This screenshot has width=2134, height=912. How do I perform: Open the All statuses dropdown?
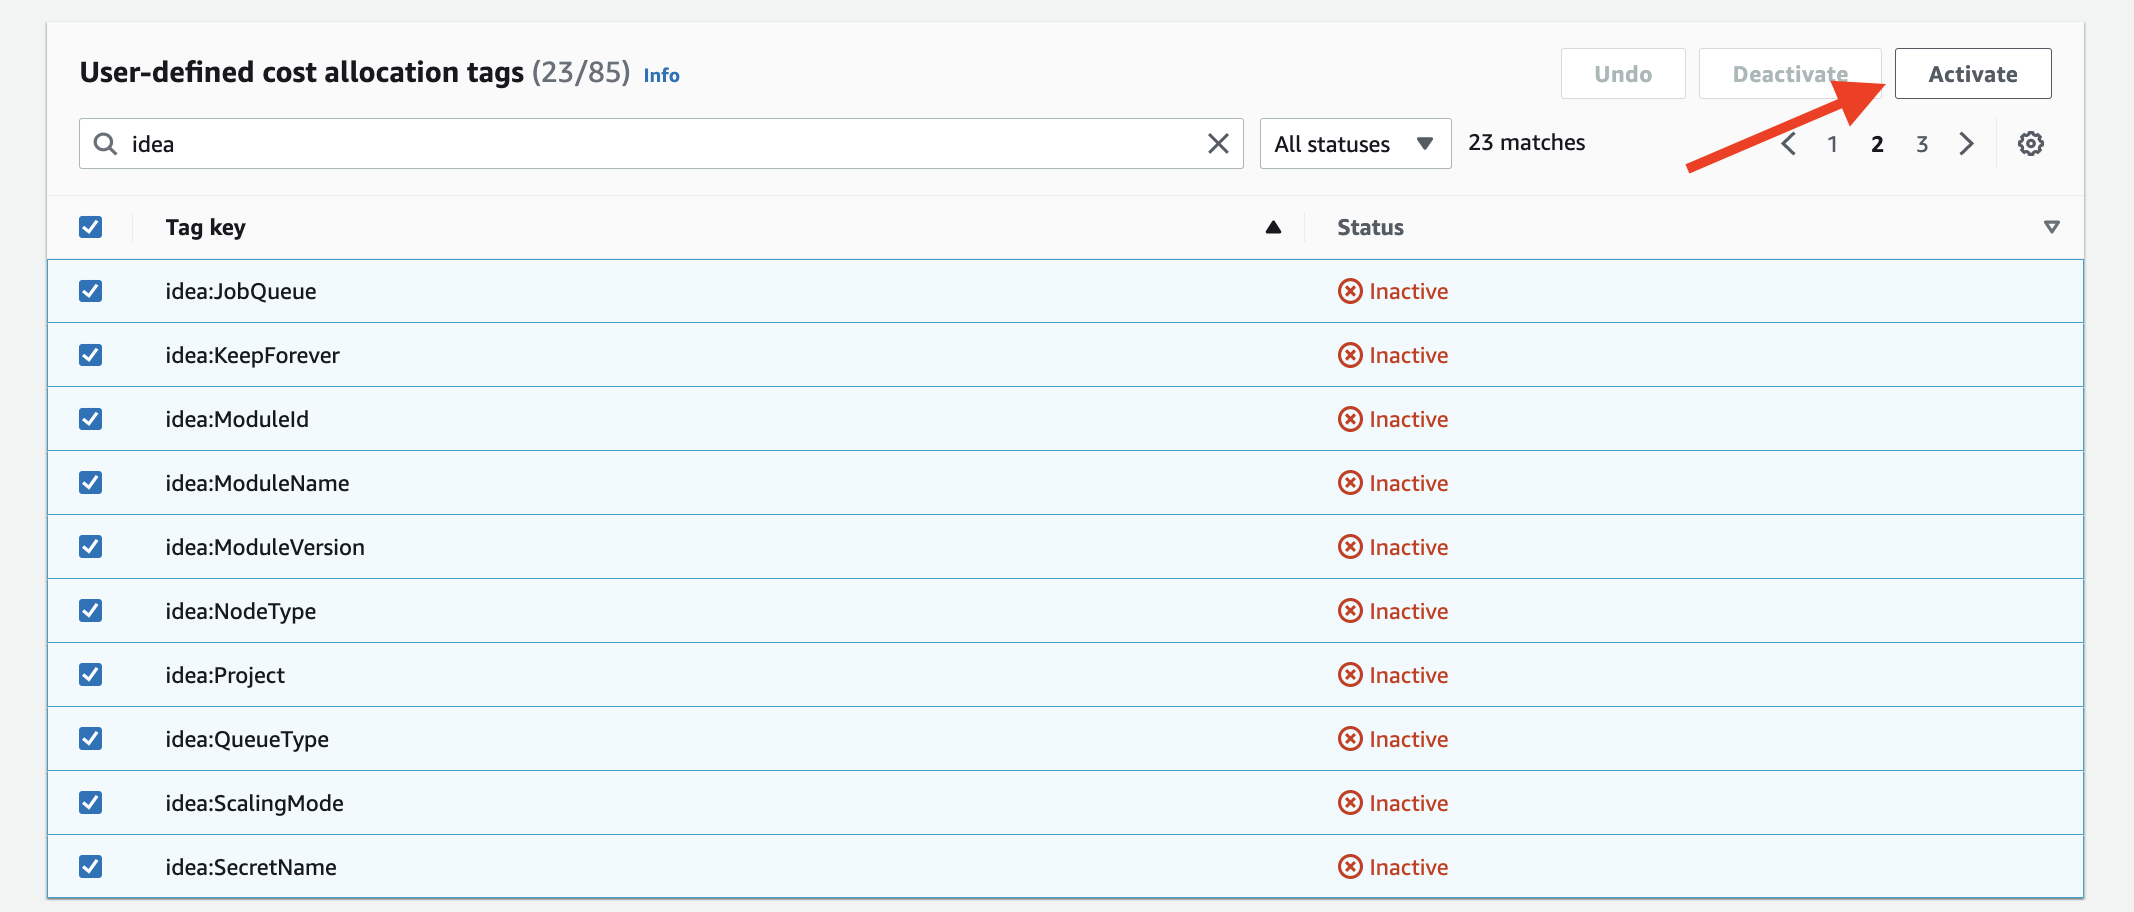tap(1354, 144)
